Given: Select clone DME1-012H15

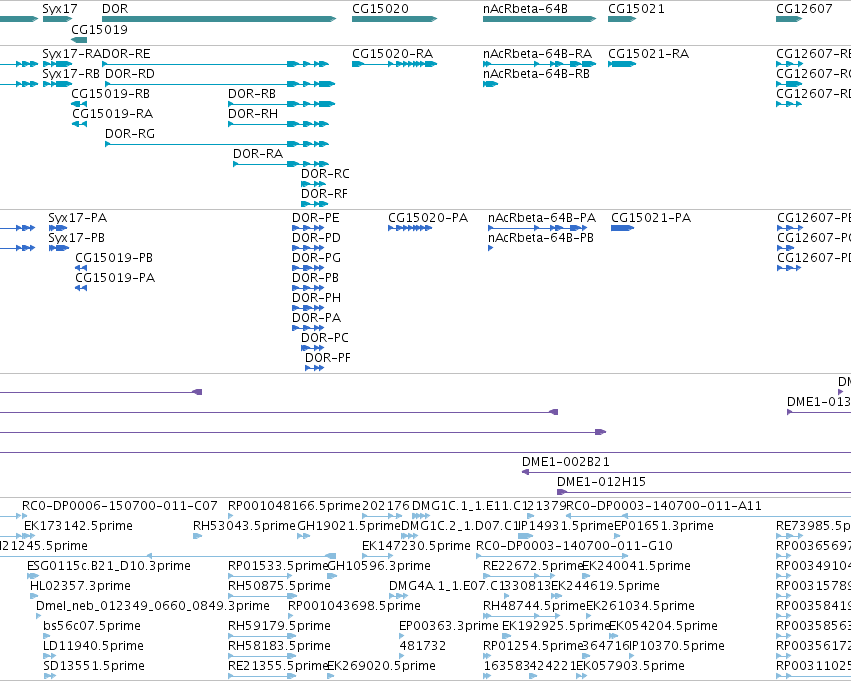Looking at the screenshot, I should click(x=704, y=492).
